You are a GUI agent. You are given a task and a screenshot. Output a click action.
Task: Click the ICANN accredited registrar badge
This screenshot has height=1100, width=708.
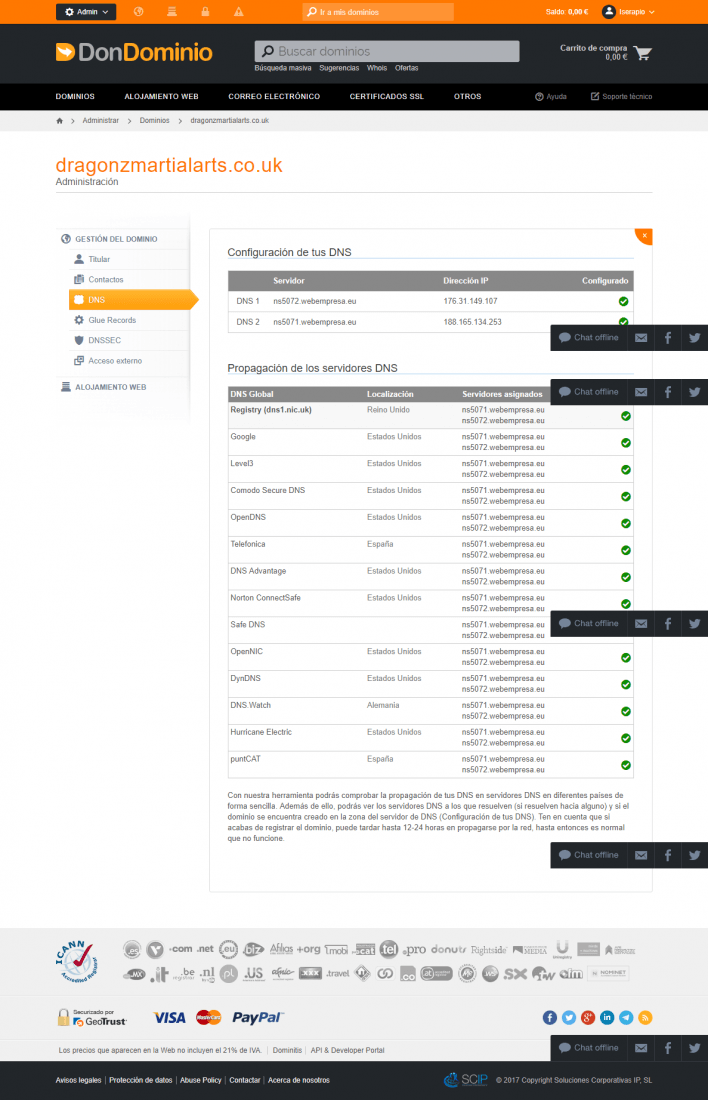click(76, 961)
